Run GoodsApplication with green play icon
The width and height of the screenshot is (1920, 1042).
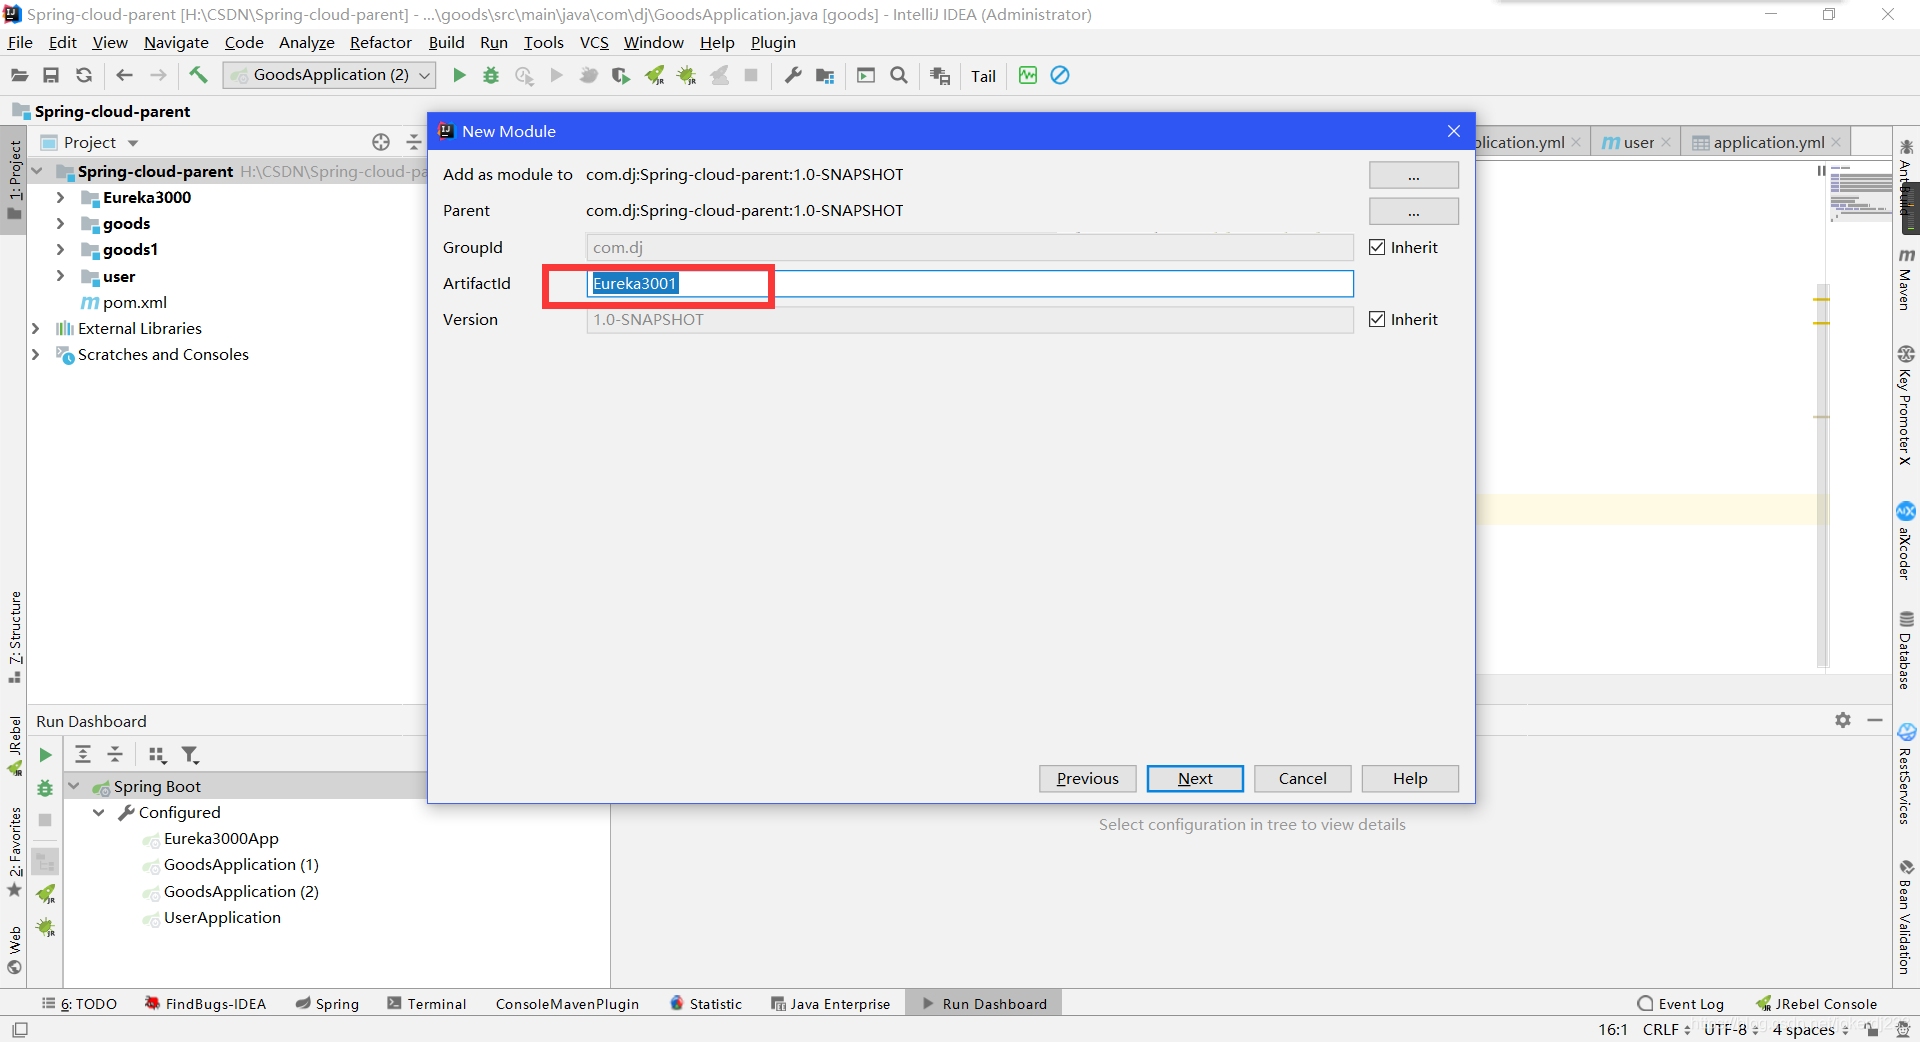[x=459, y=75]
